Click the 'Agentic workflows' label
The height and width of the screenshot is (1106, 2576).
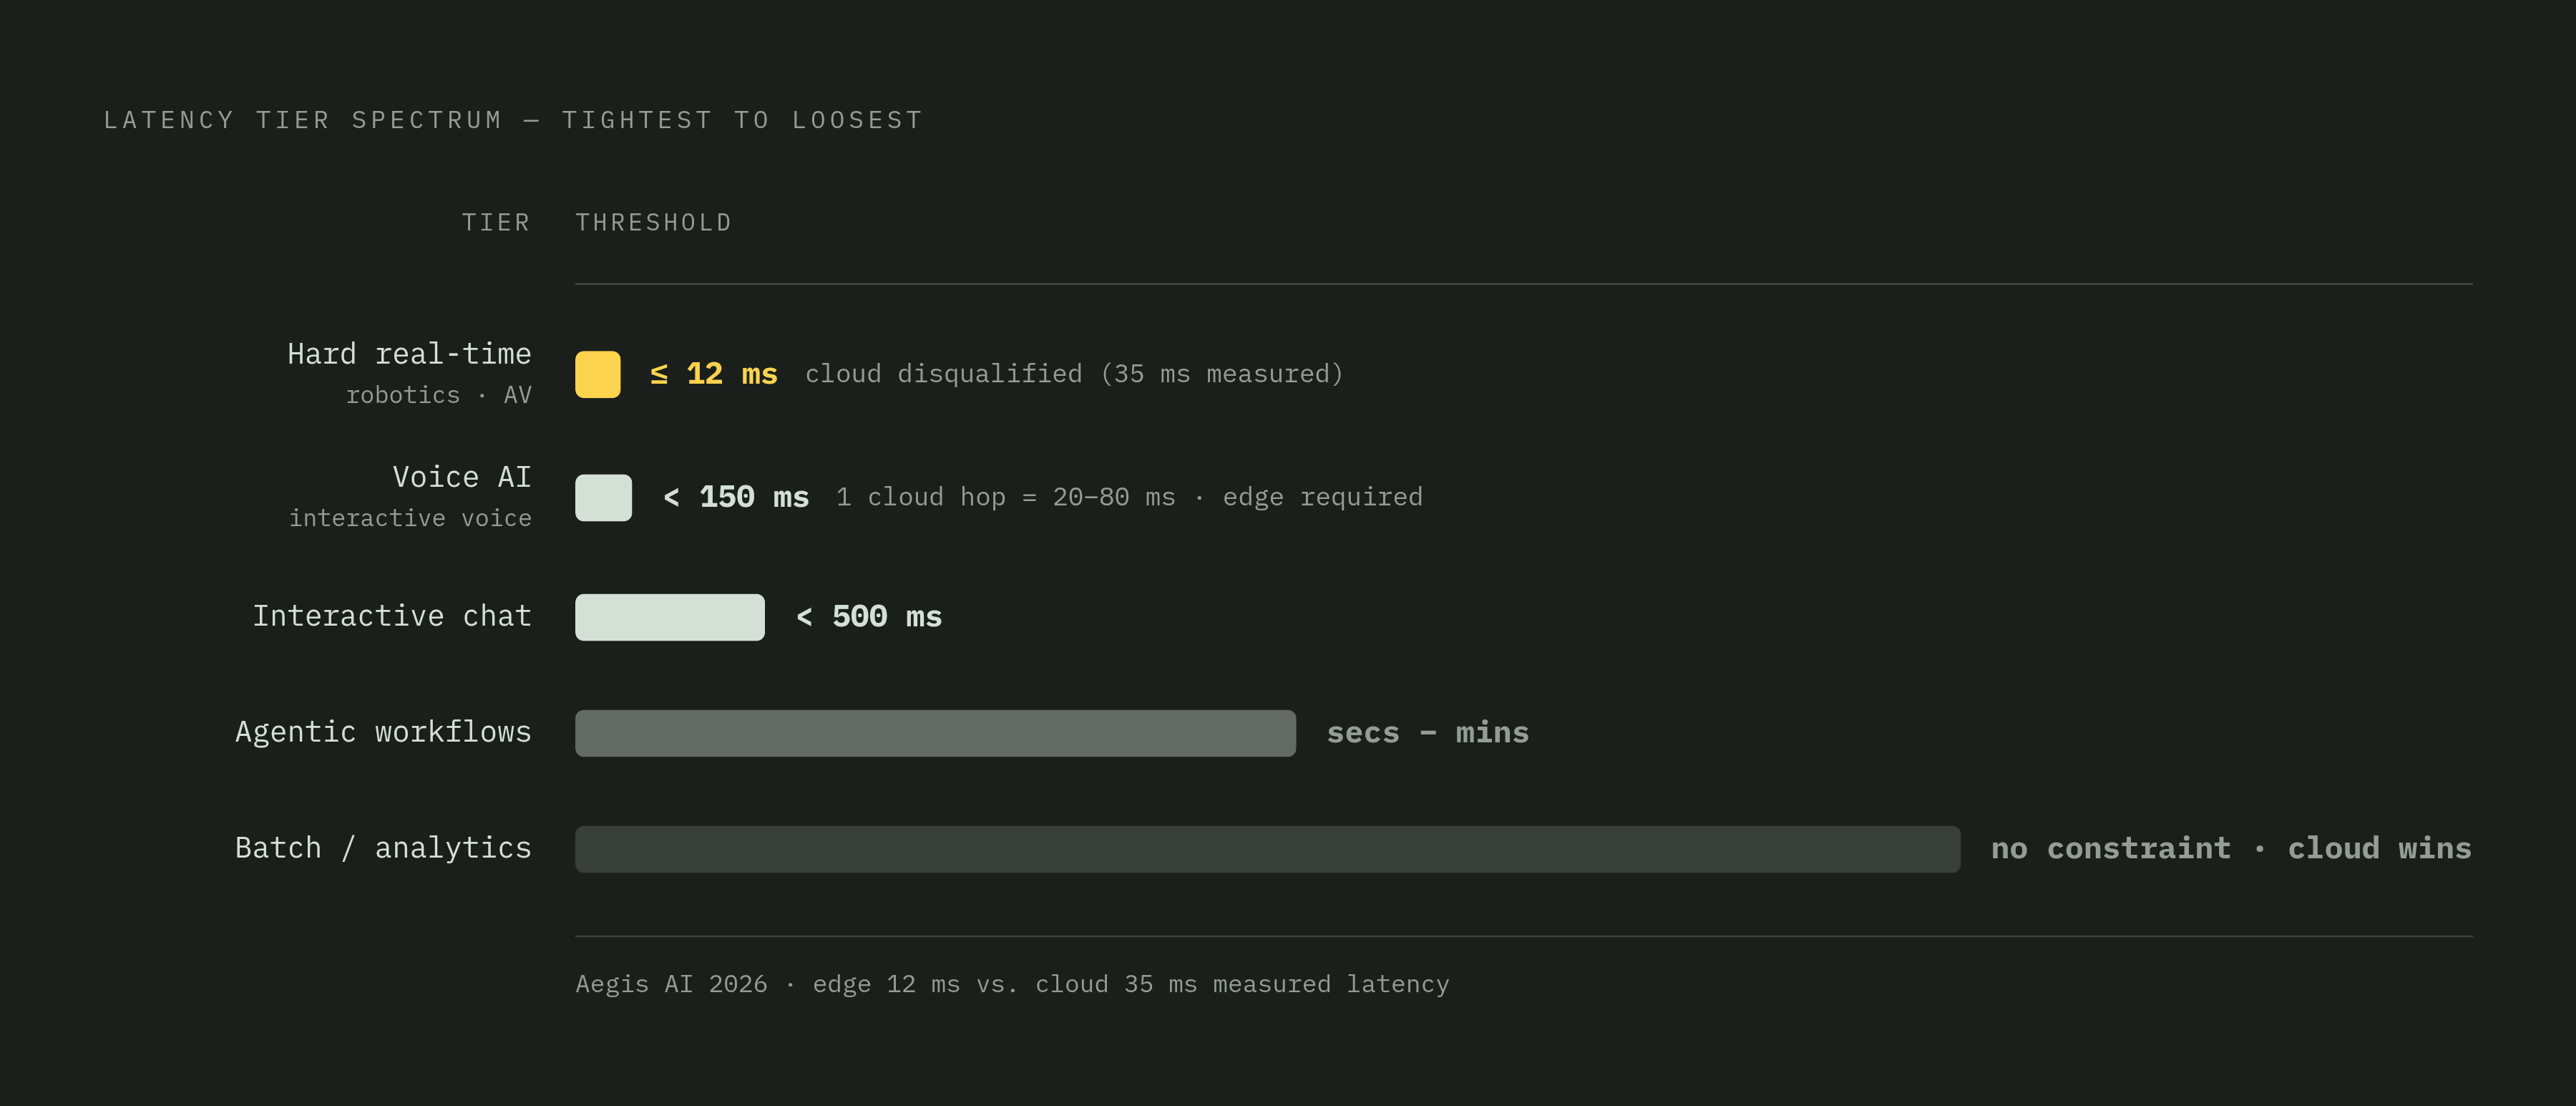383,732
